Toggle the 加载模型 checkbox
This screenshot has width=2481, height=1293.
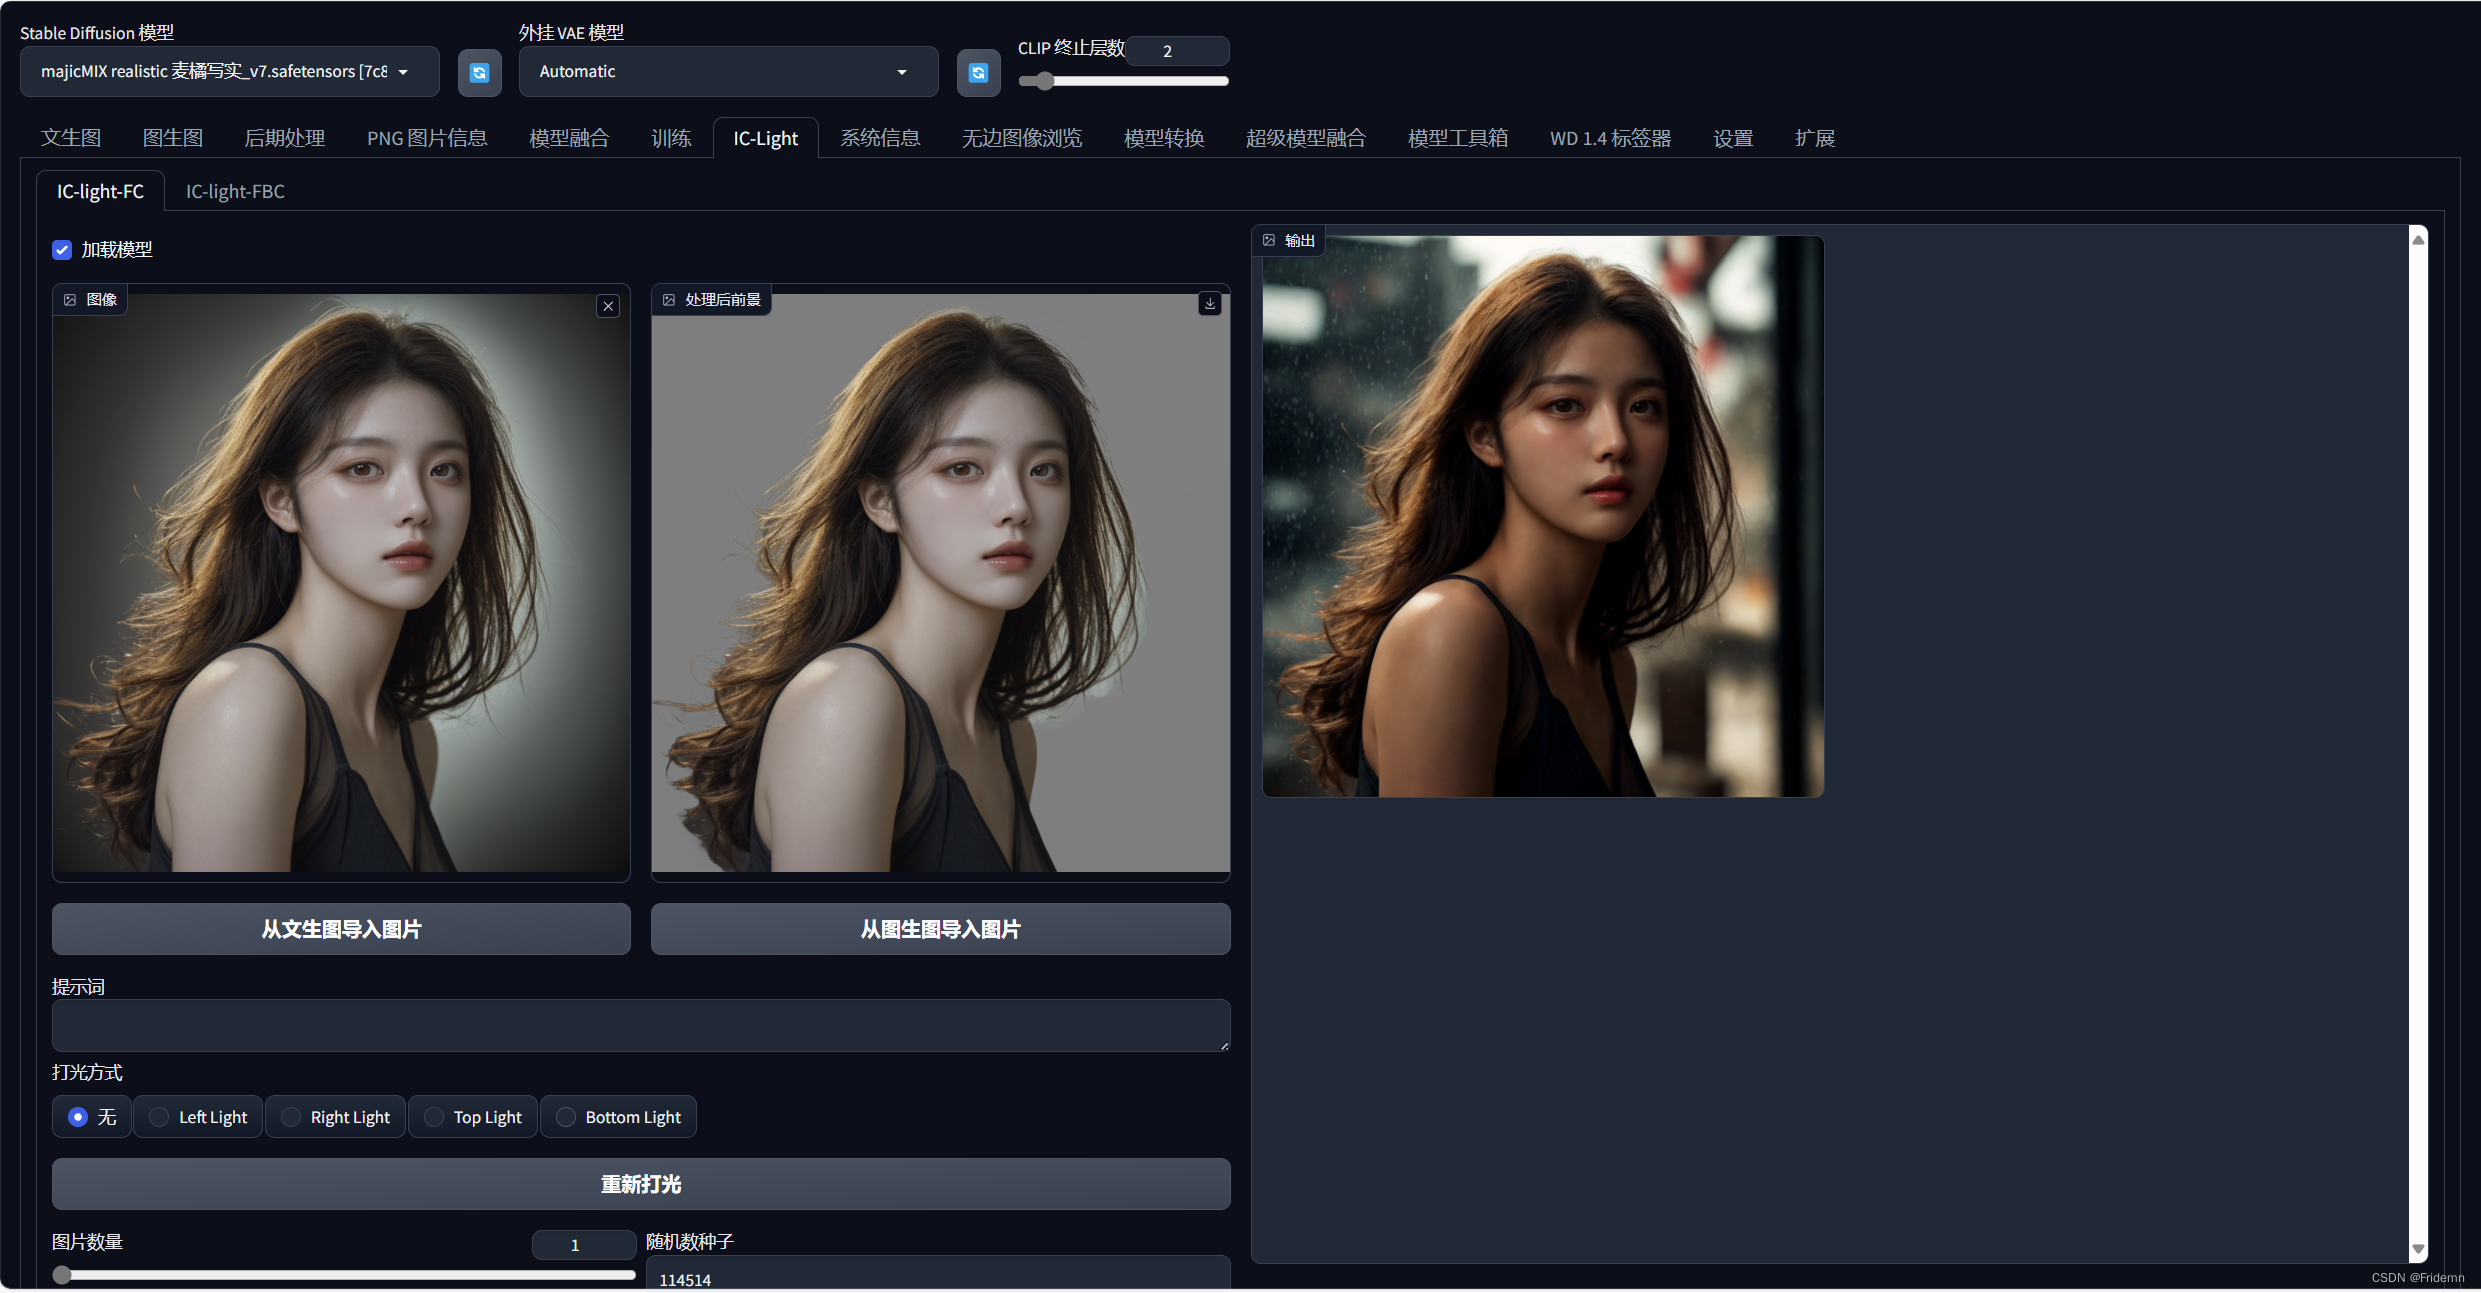point(62,250)
